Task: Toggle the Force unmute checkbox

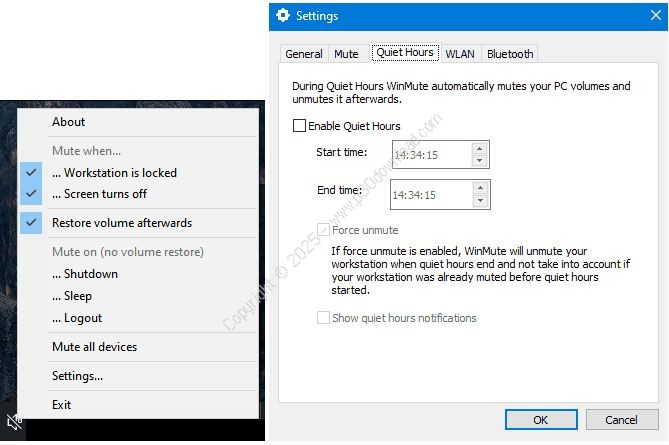Action: coord(323,230)
